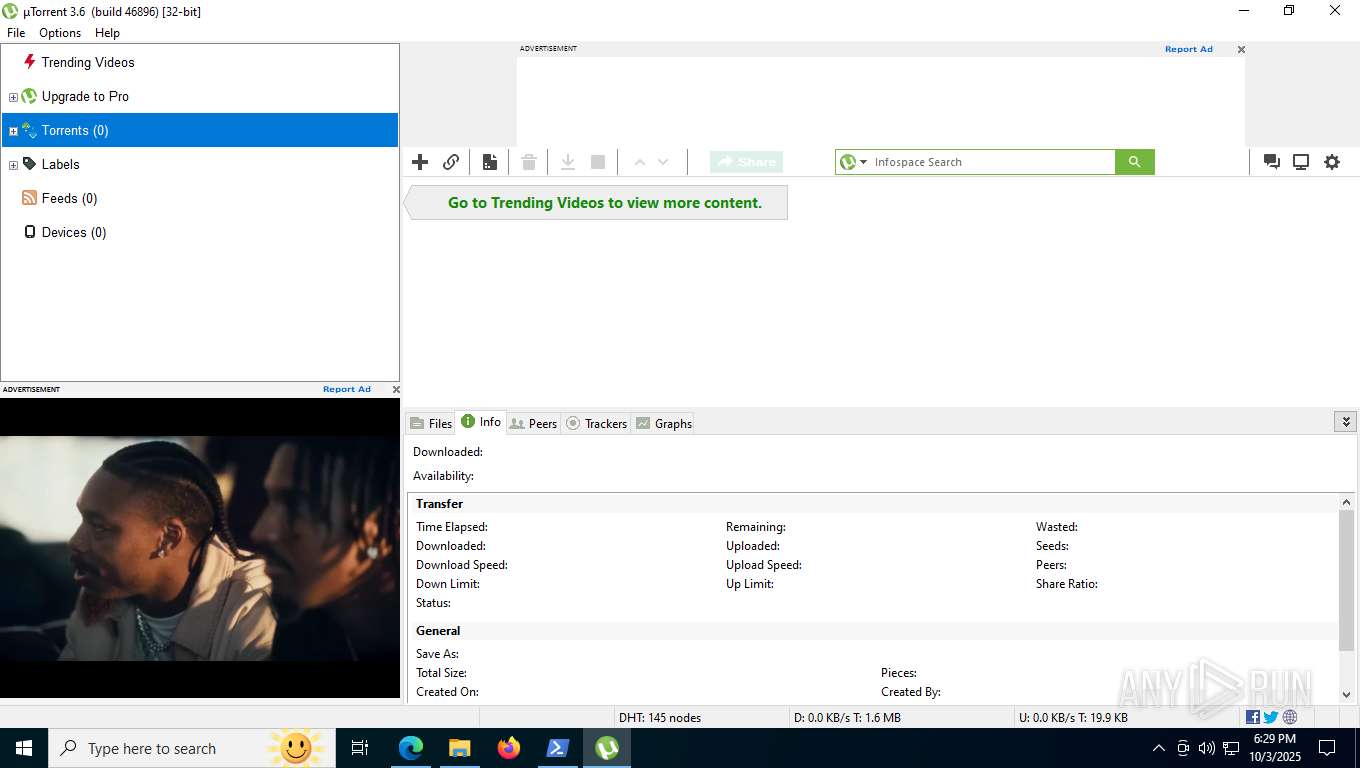Open the chat bubbles icon in toolbar
Image resolution: width=1360 pixels, height=768 pixels.
click(1271, 162)
